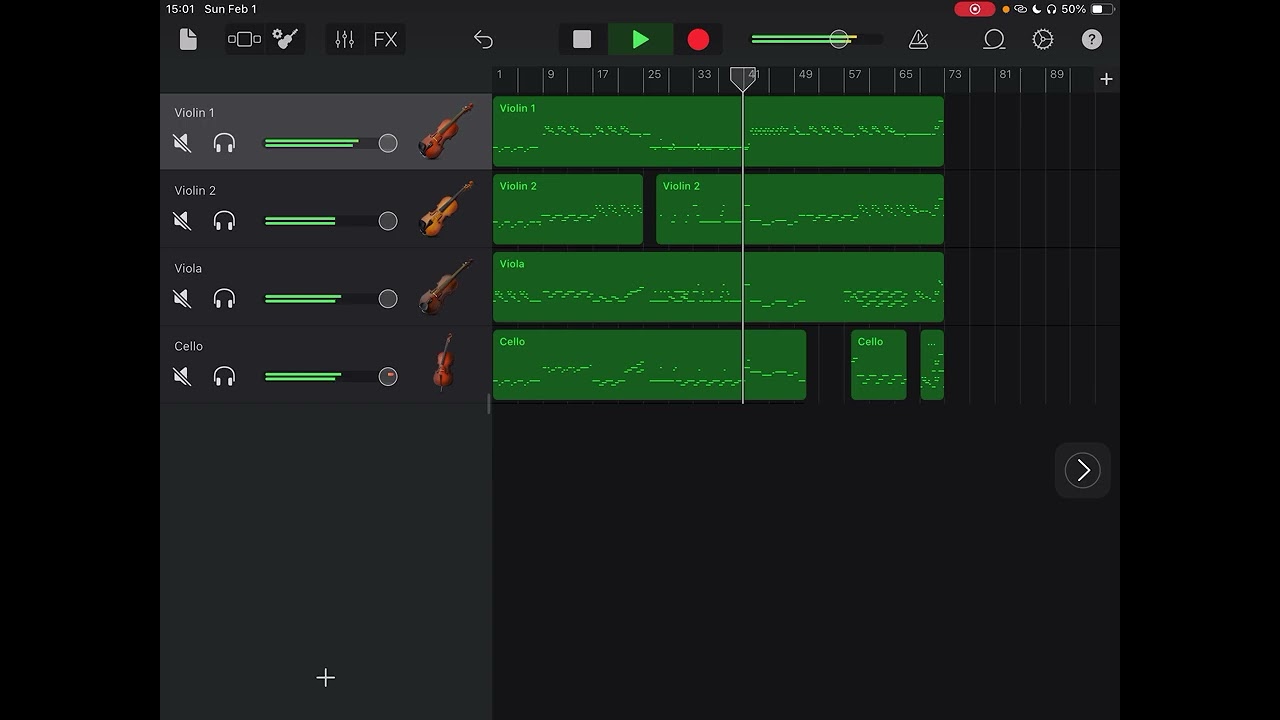
Task: Solo the Violin 2 track
Action: (x=224, y=221)
